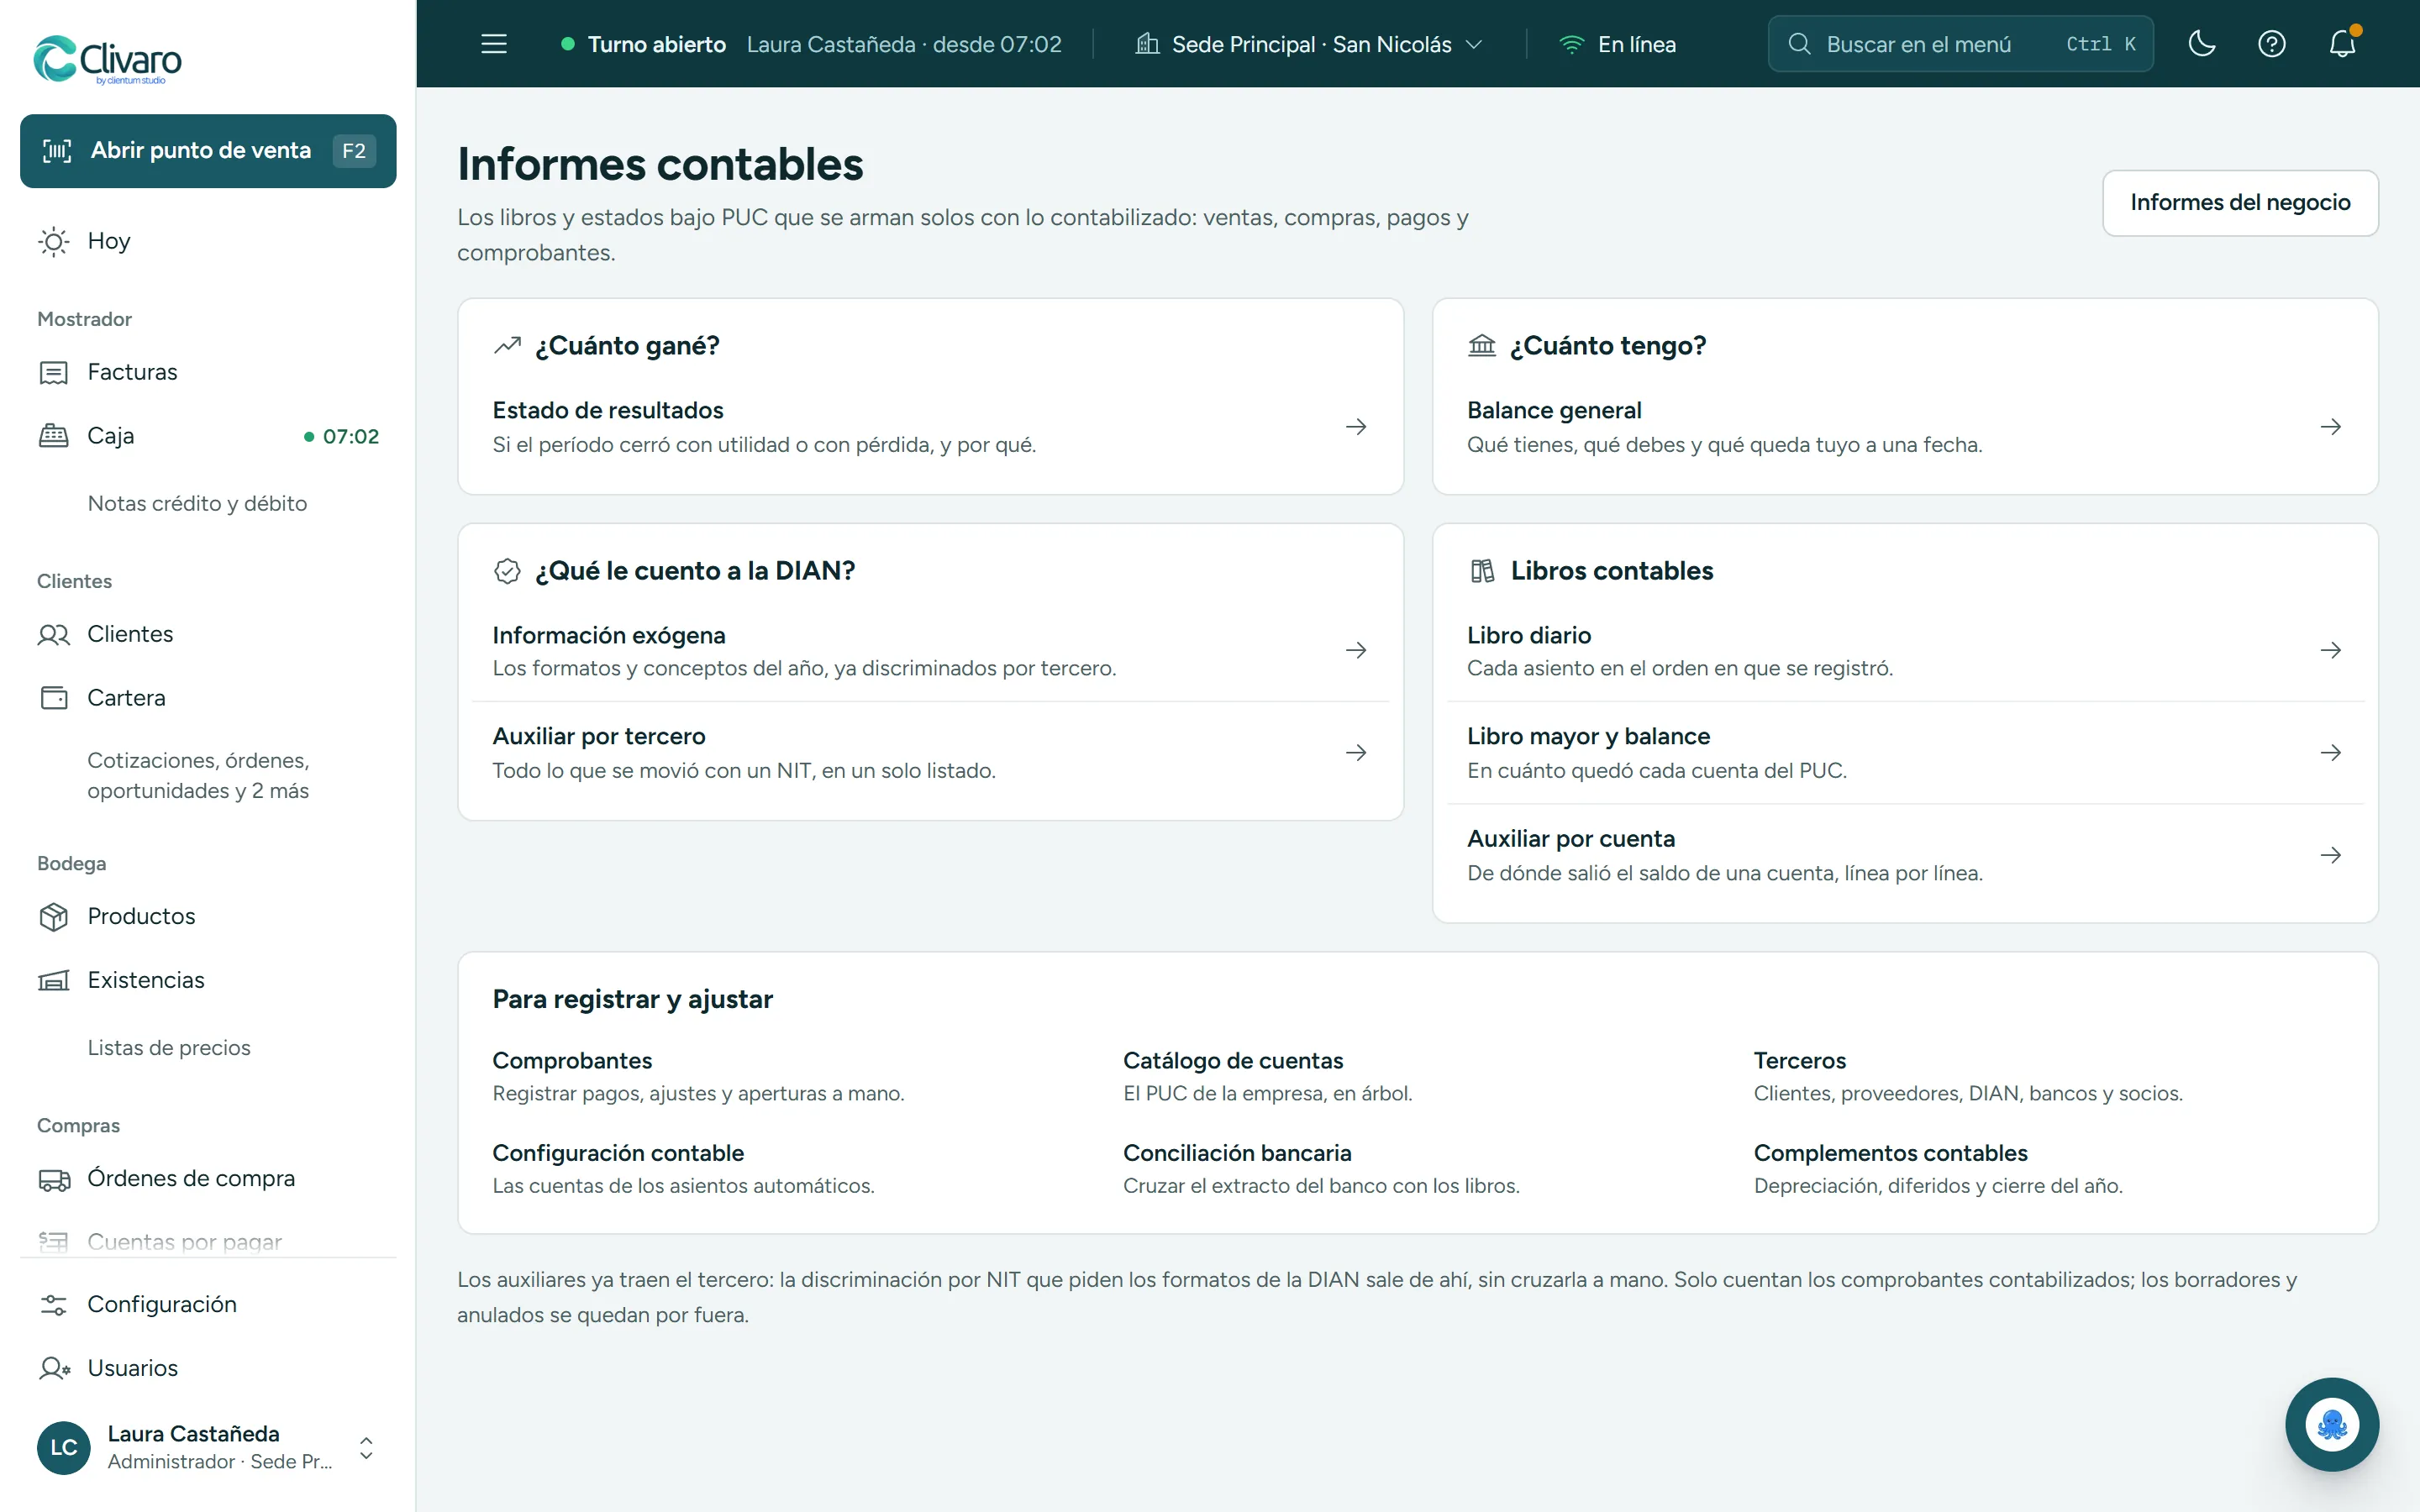2420x1512 pixels.
Task: Click the trending arrow icon by ¿Cuánto gané?
Action: [507, 346]
